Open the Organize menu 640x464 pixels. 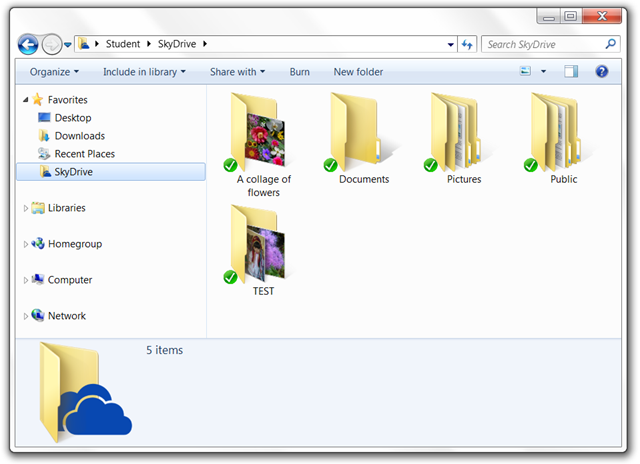54,72
